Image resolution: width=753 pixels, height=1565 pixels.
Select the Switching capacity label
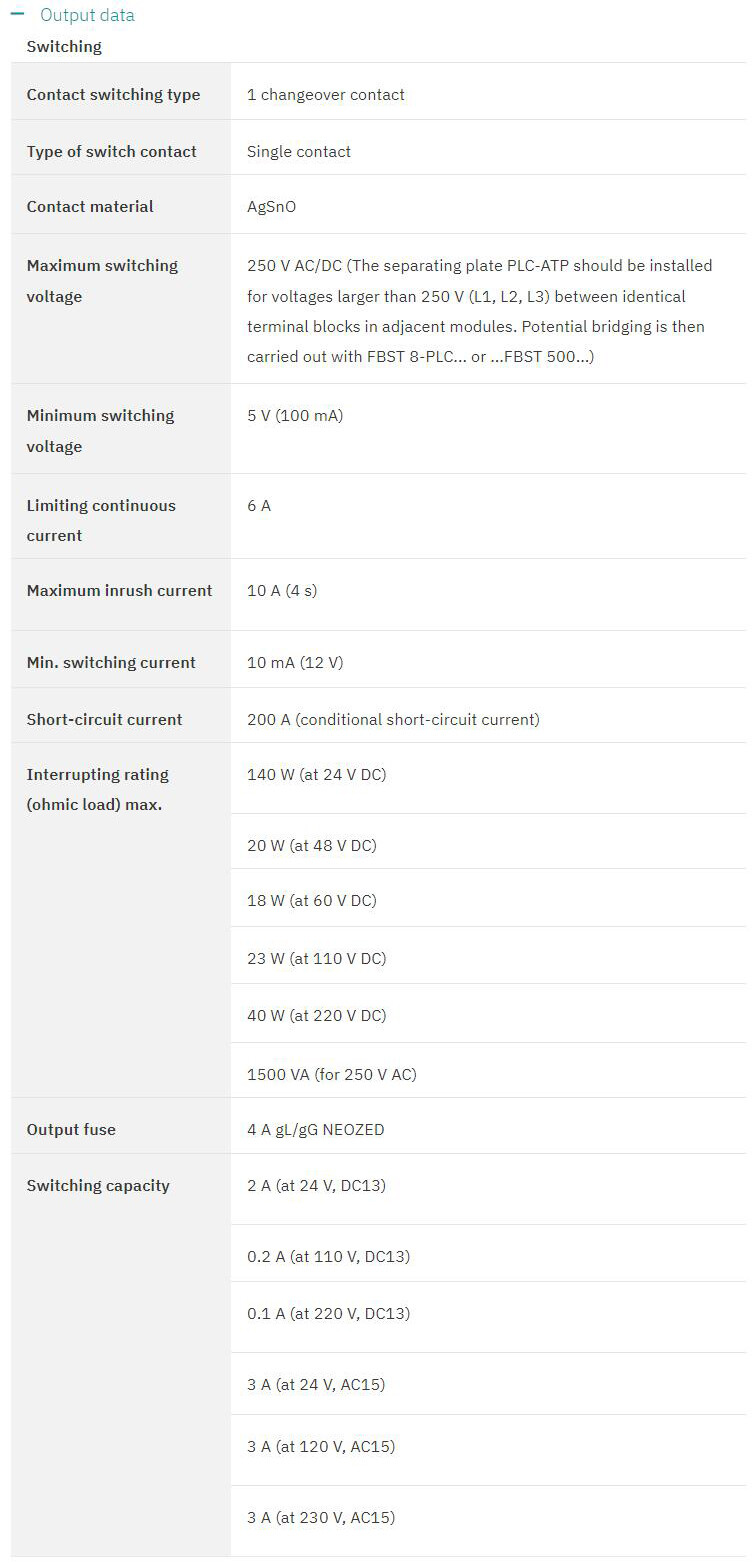(x=98, y=1186)
